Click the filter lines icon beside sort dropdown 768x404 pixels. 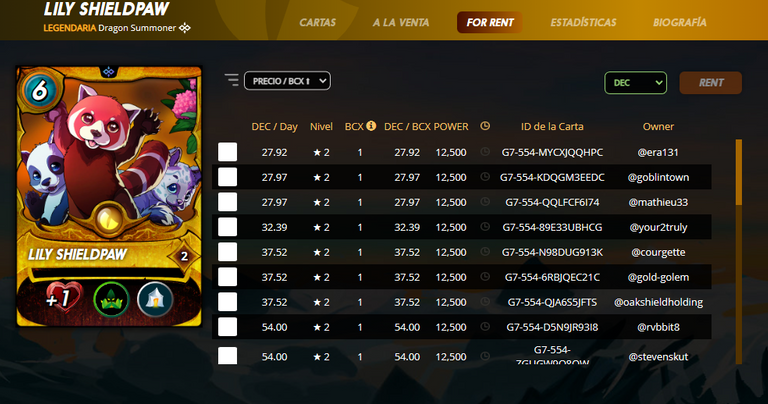coord(232,80)
